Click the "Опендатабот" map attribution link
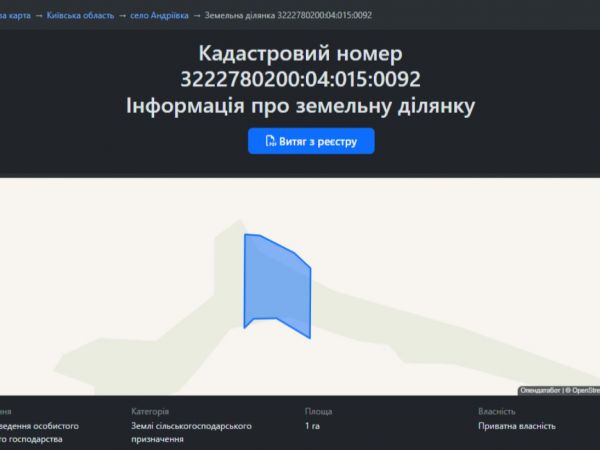Image resolution: width=600 pixels, height=450 pixels. click(x=539, y=390)
